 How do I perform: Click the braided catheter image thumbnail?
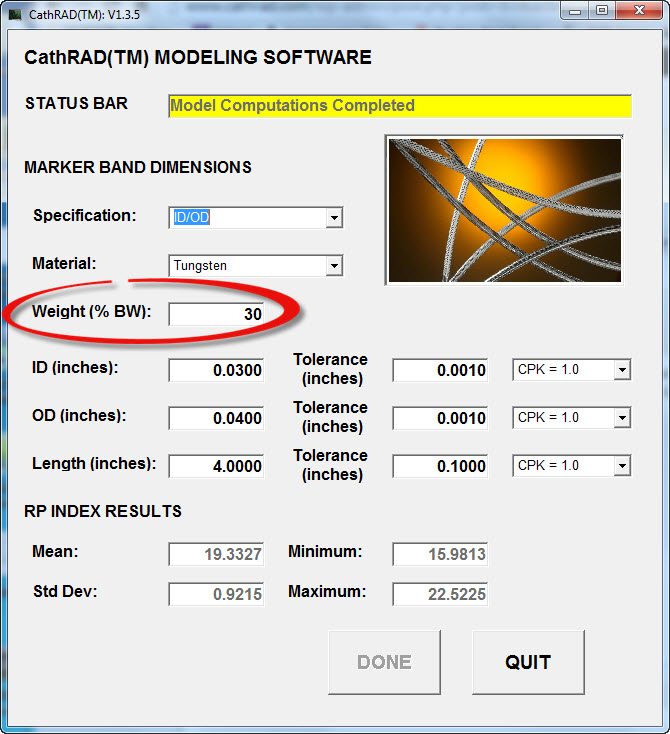[x=504, y=210]
